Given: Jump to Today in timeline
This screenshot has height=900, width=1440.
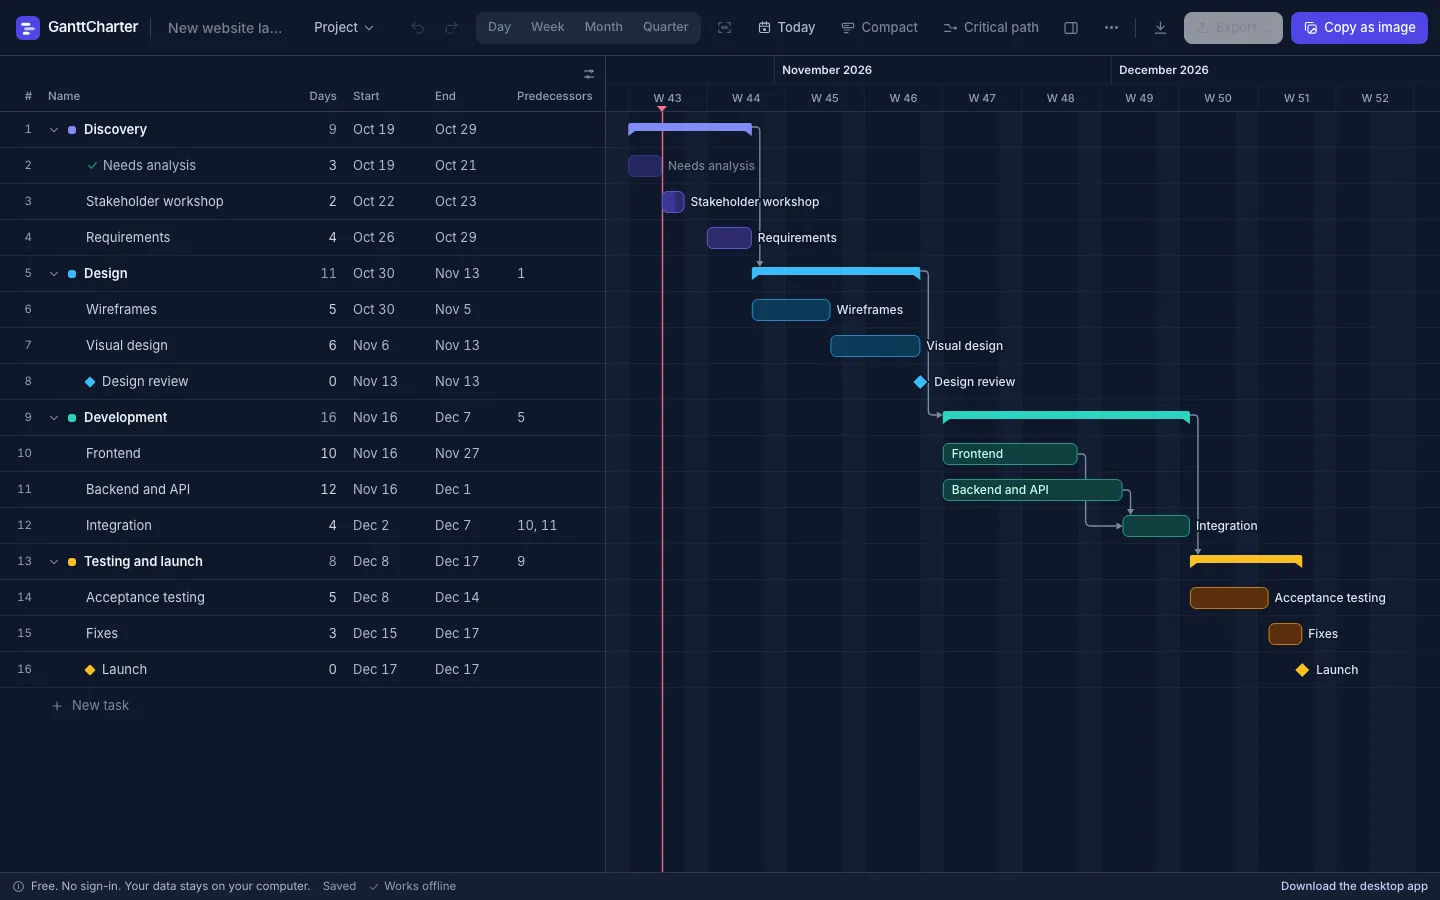Looking at the screenshot, I should tap(786, 28).
